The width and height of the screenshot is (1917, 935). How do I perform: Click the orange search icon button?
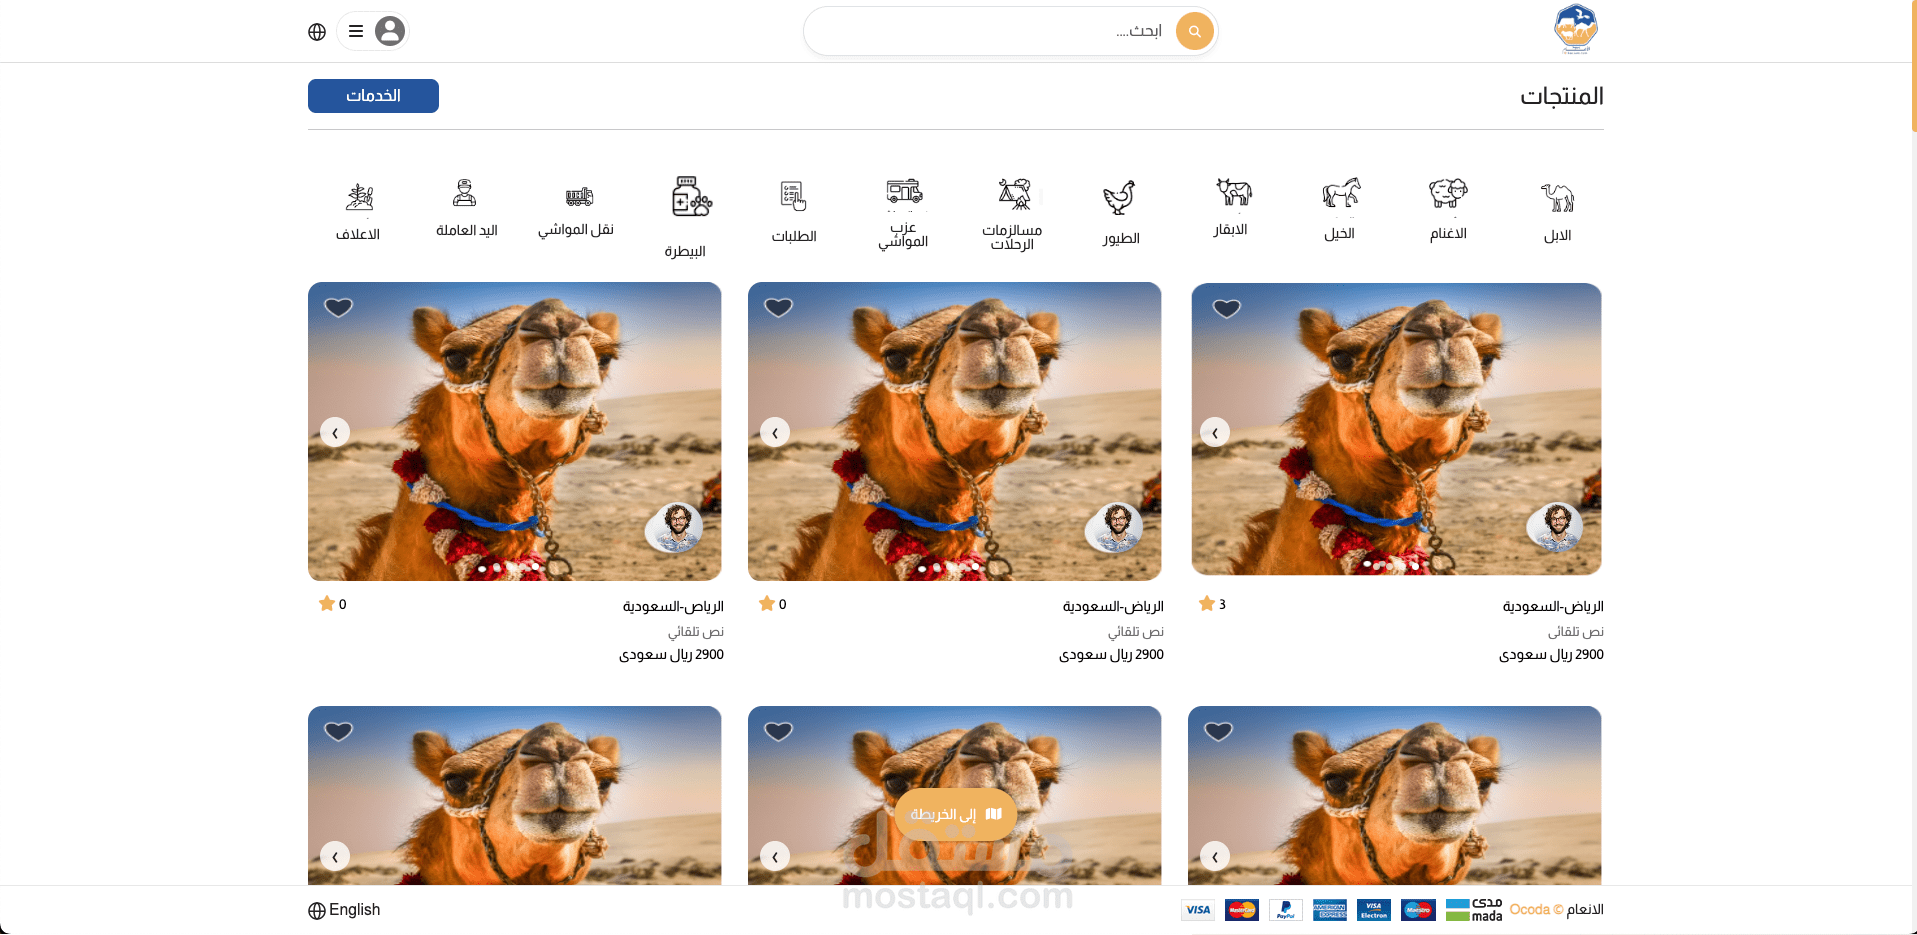tap(1194, 31)
